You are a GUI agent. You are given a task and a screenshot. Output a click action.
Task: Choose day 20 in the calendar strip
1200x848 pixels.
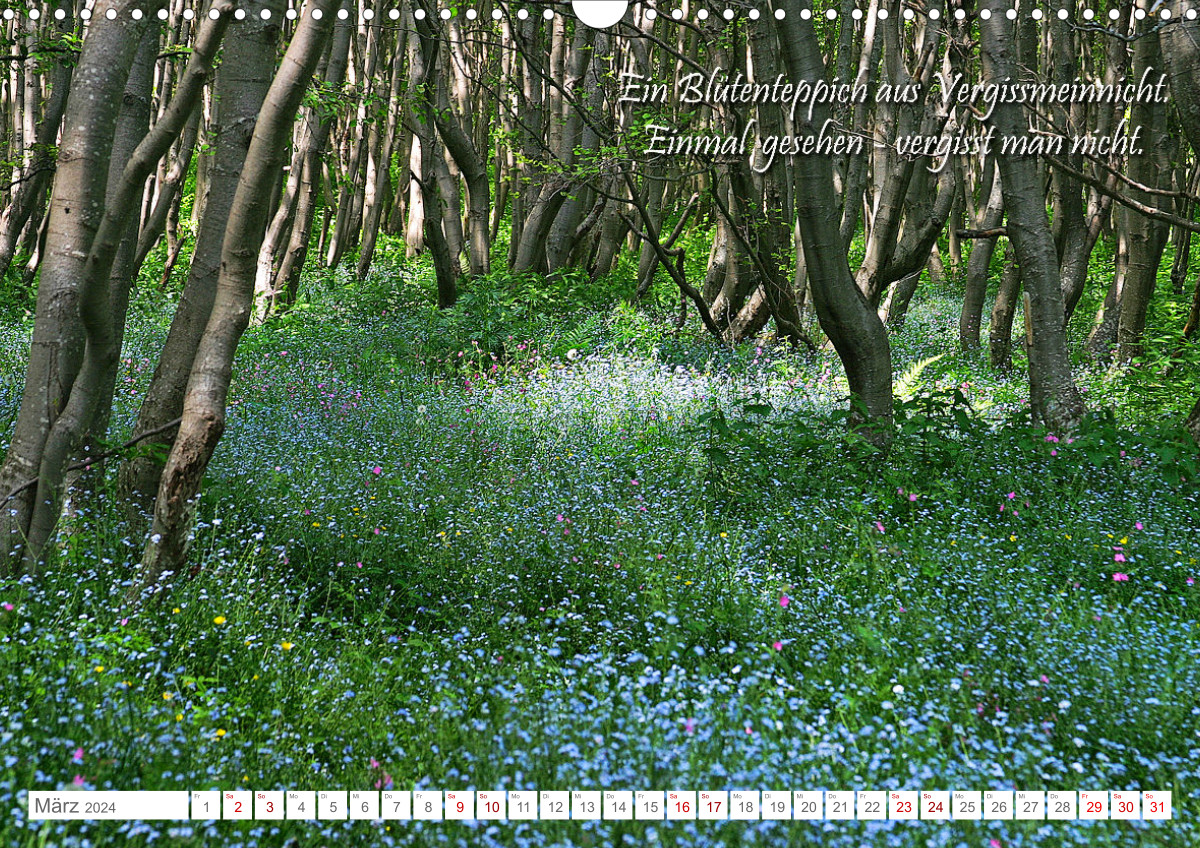point(808,805)
